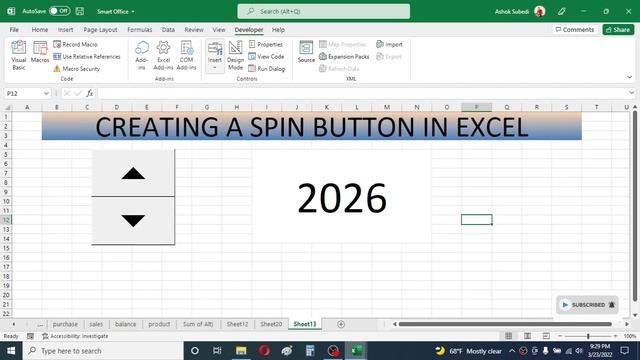Switch to the Home tab
Viewport: 640px width, 360px height.
(x=40, y=30)
